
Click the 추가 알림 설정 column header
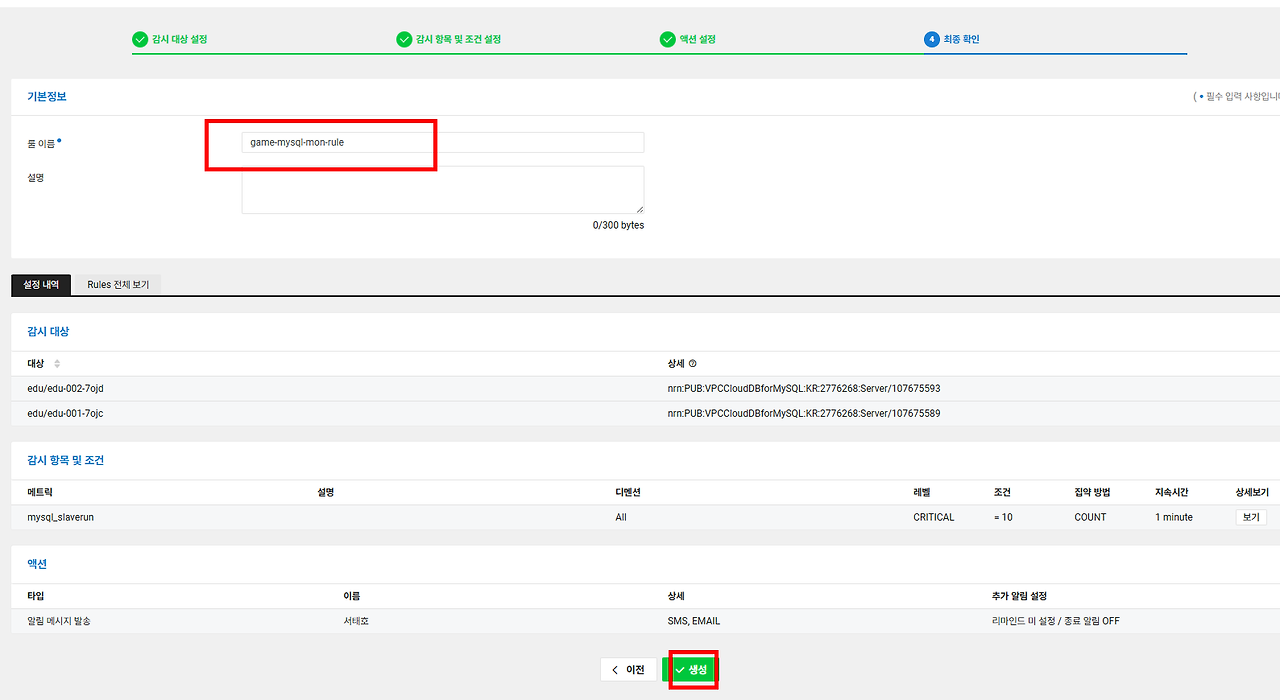tap(1019, 596)
